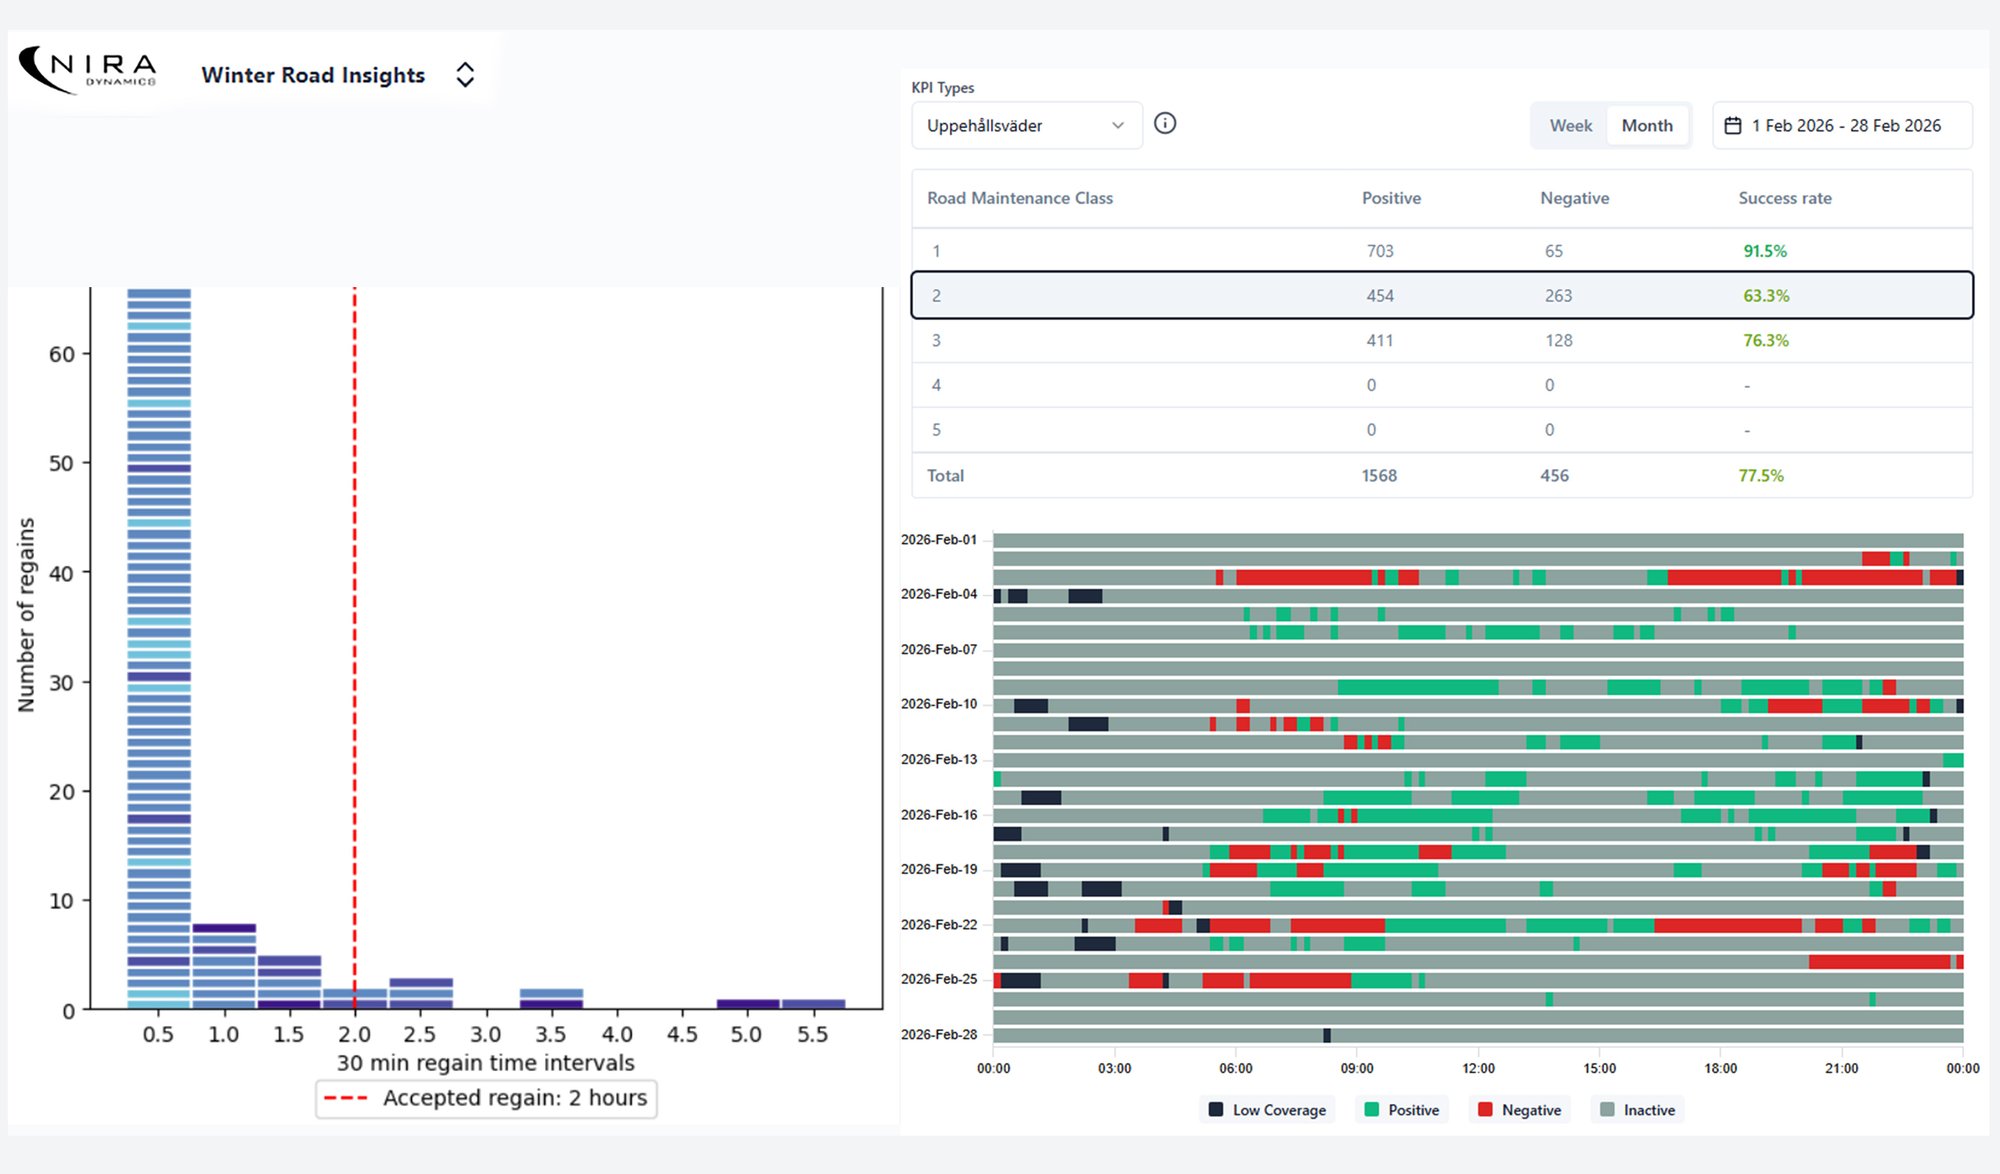2000x1174 pixels.
Task: Open the Winter Road Insights switcher chevrons
Action: click(465, 75)
